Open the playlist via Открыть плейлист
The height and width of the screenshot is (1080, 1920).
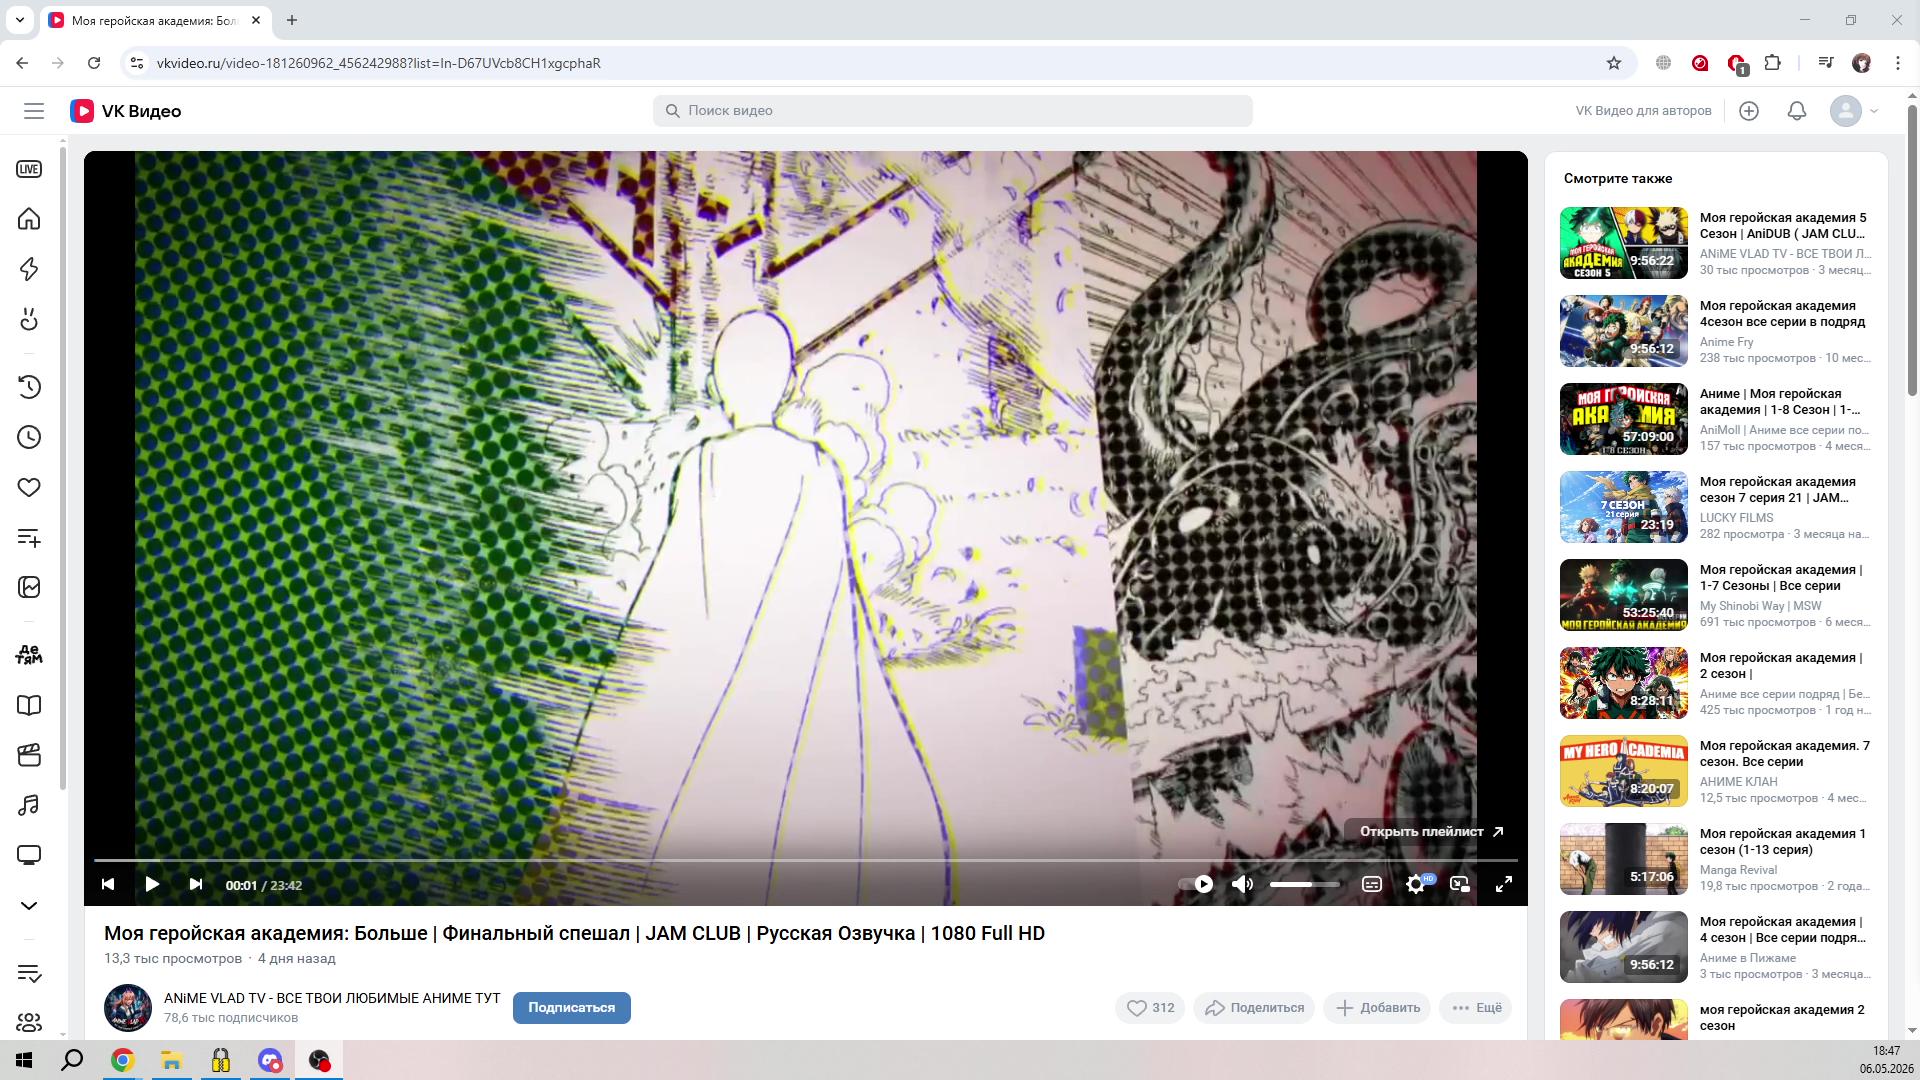[1432, 832]
